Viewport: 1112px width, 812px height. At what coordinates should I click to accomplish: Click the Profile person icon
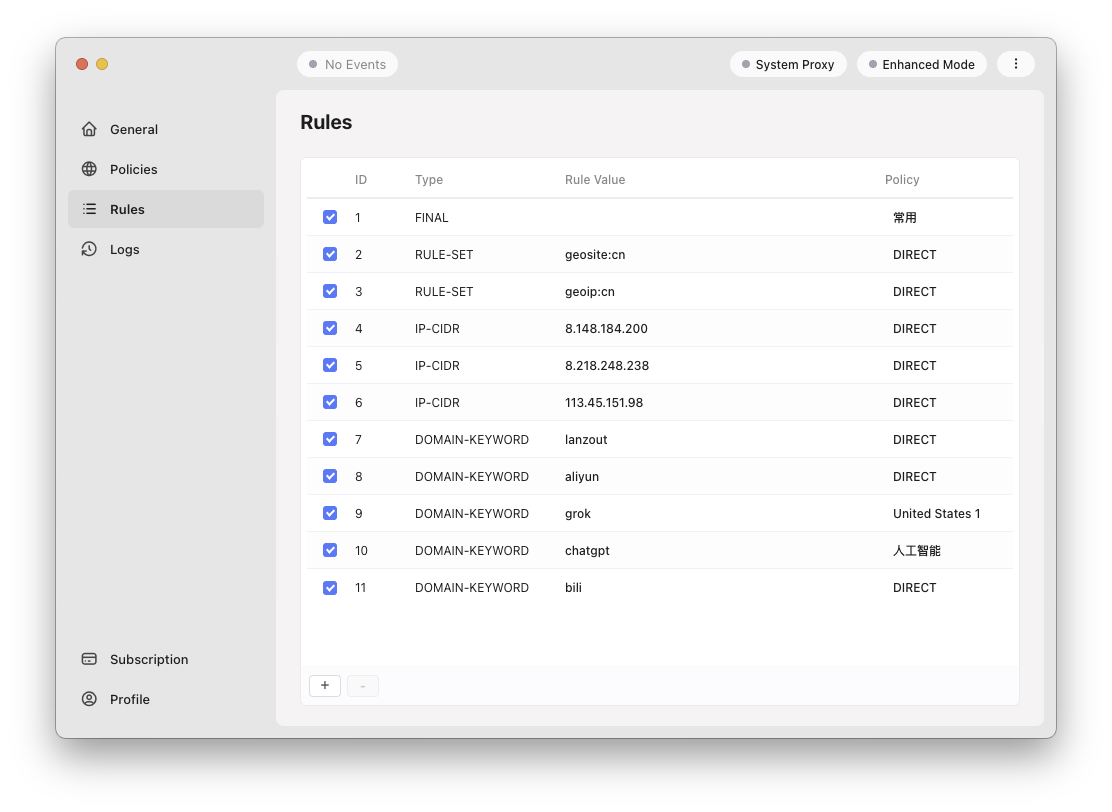(89, 699)
